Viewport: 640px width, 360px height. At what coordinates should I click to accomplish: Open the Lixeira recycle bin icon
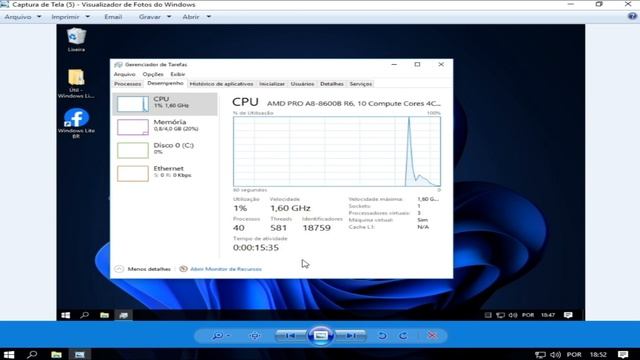click(76, 40)
